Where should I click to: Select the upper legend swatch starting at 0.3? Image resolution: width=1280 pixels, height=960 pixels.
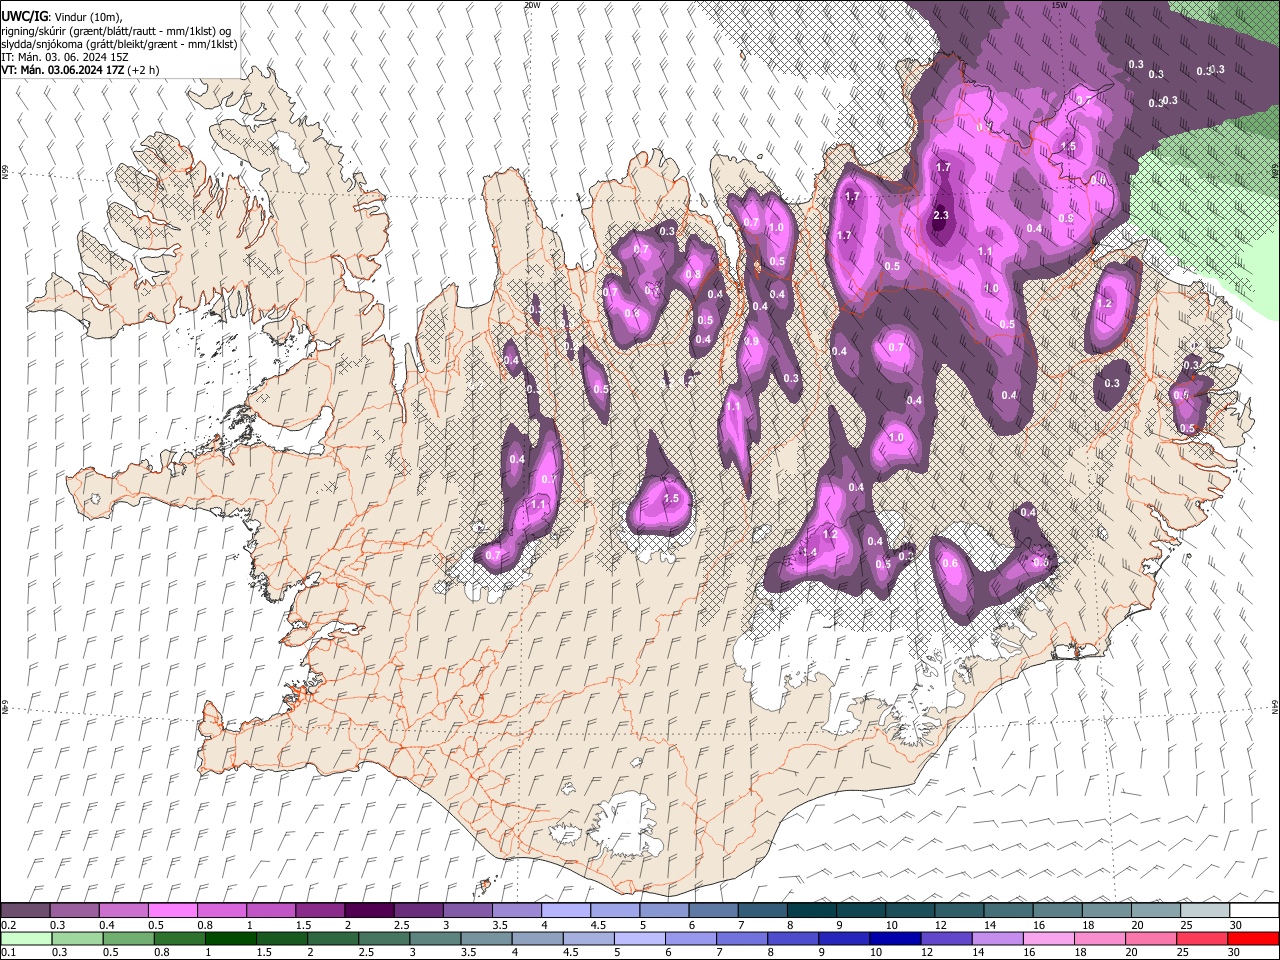[74, 910]
